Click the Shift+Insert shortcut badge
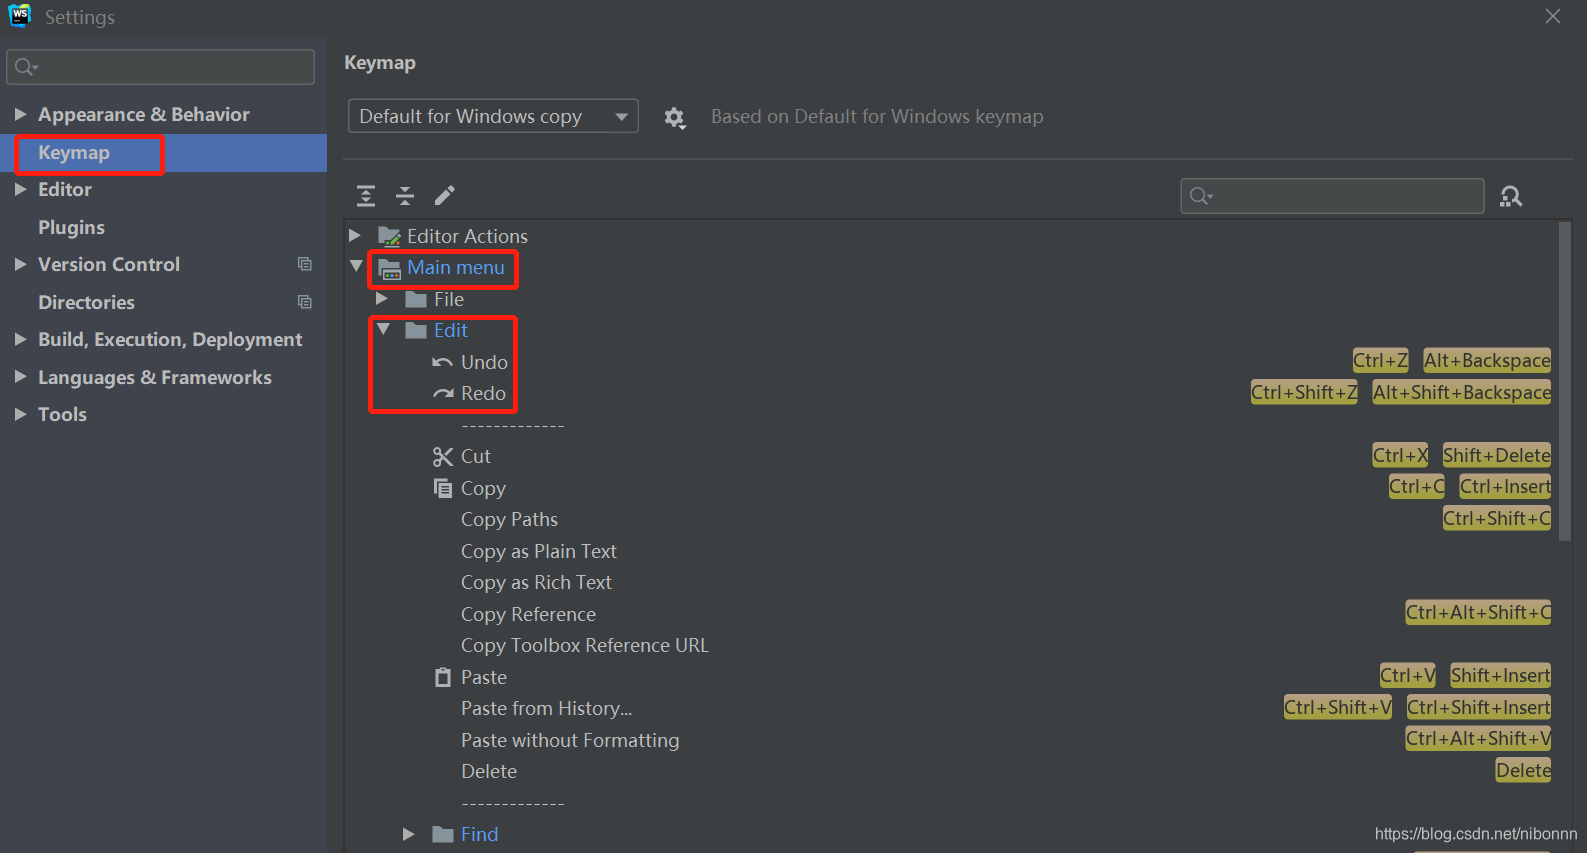The image size is (1587, 853). point(1501,675)
